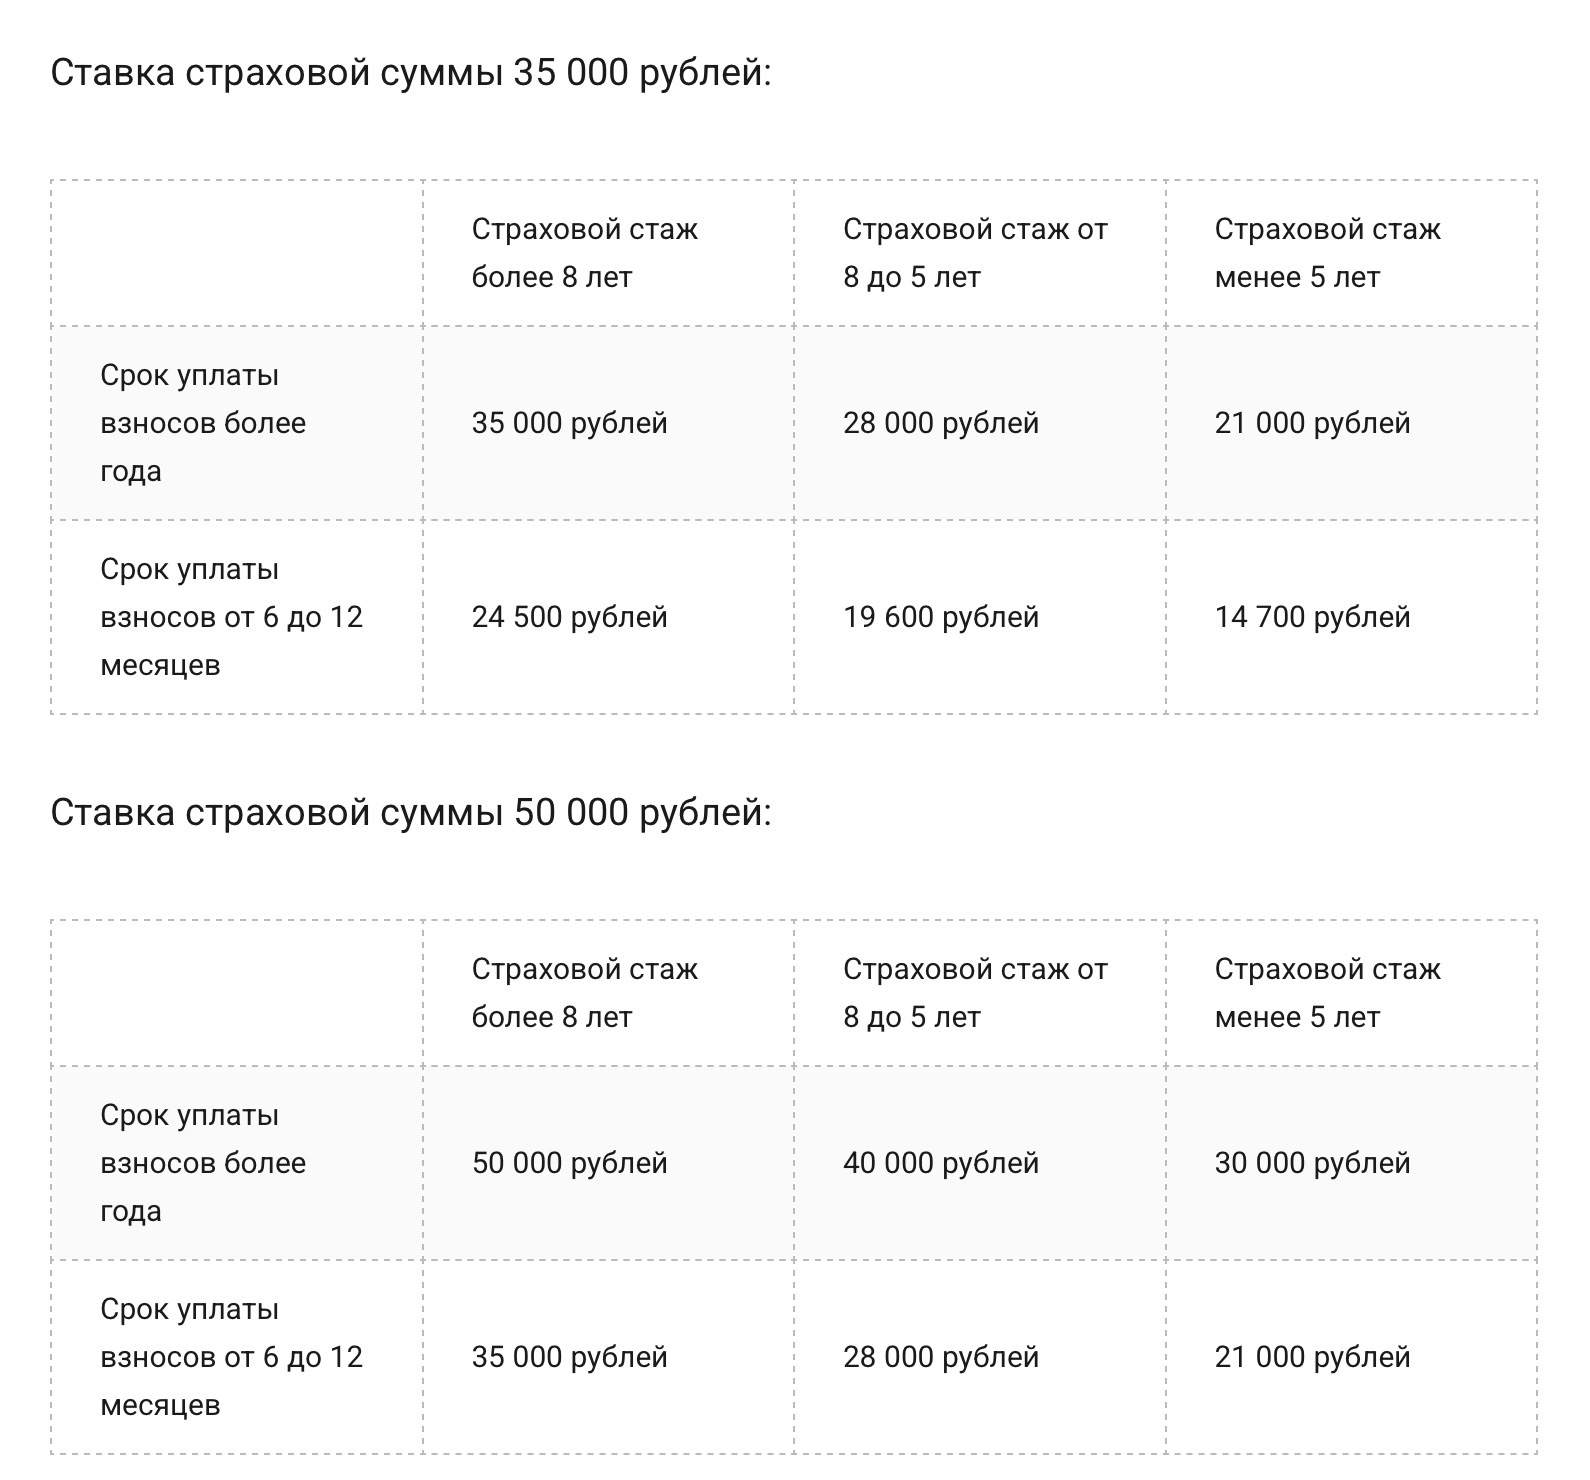The image size is (1590, 1480).
Task: Click '35 000 рублей' cell in the 50 000 table
Action: [x=569, y=1357]
